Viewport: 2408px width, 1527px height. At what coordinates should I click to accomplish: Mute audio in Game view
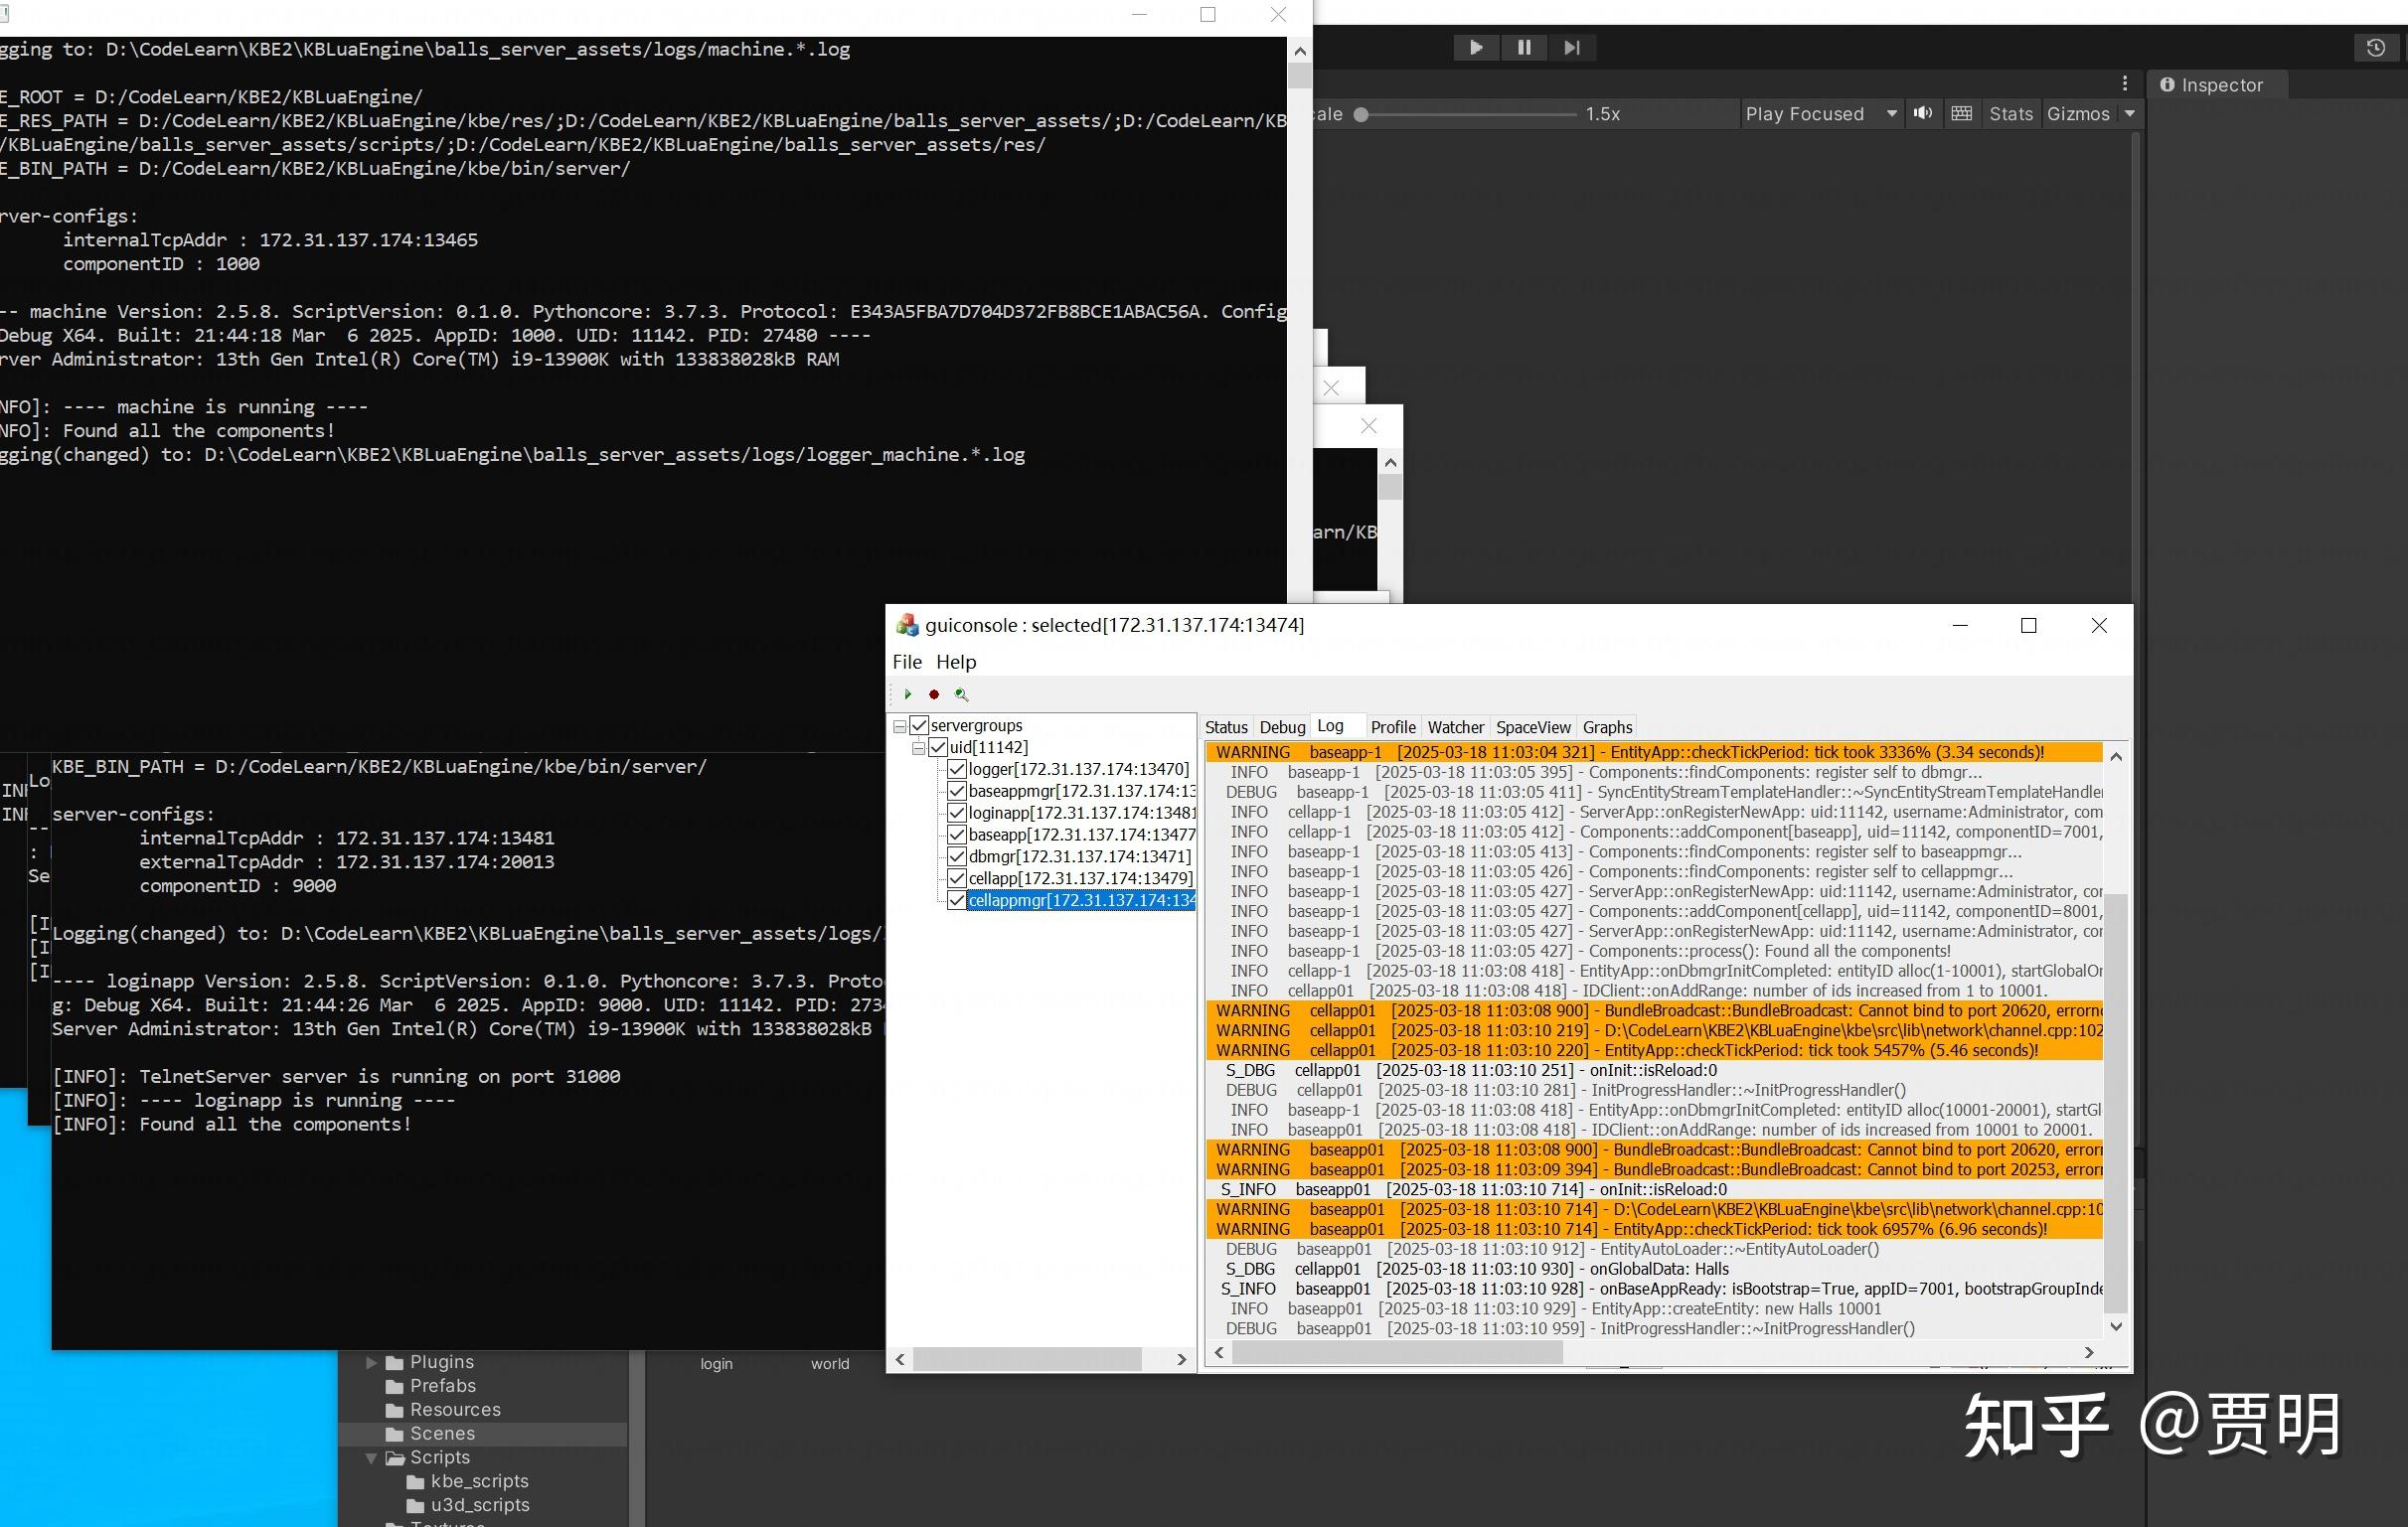1922,114
